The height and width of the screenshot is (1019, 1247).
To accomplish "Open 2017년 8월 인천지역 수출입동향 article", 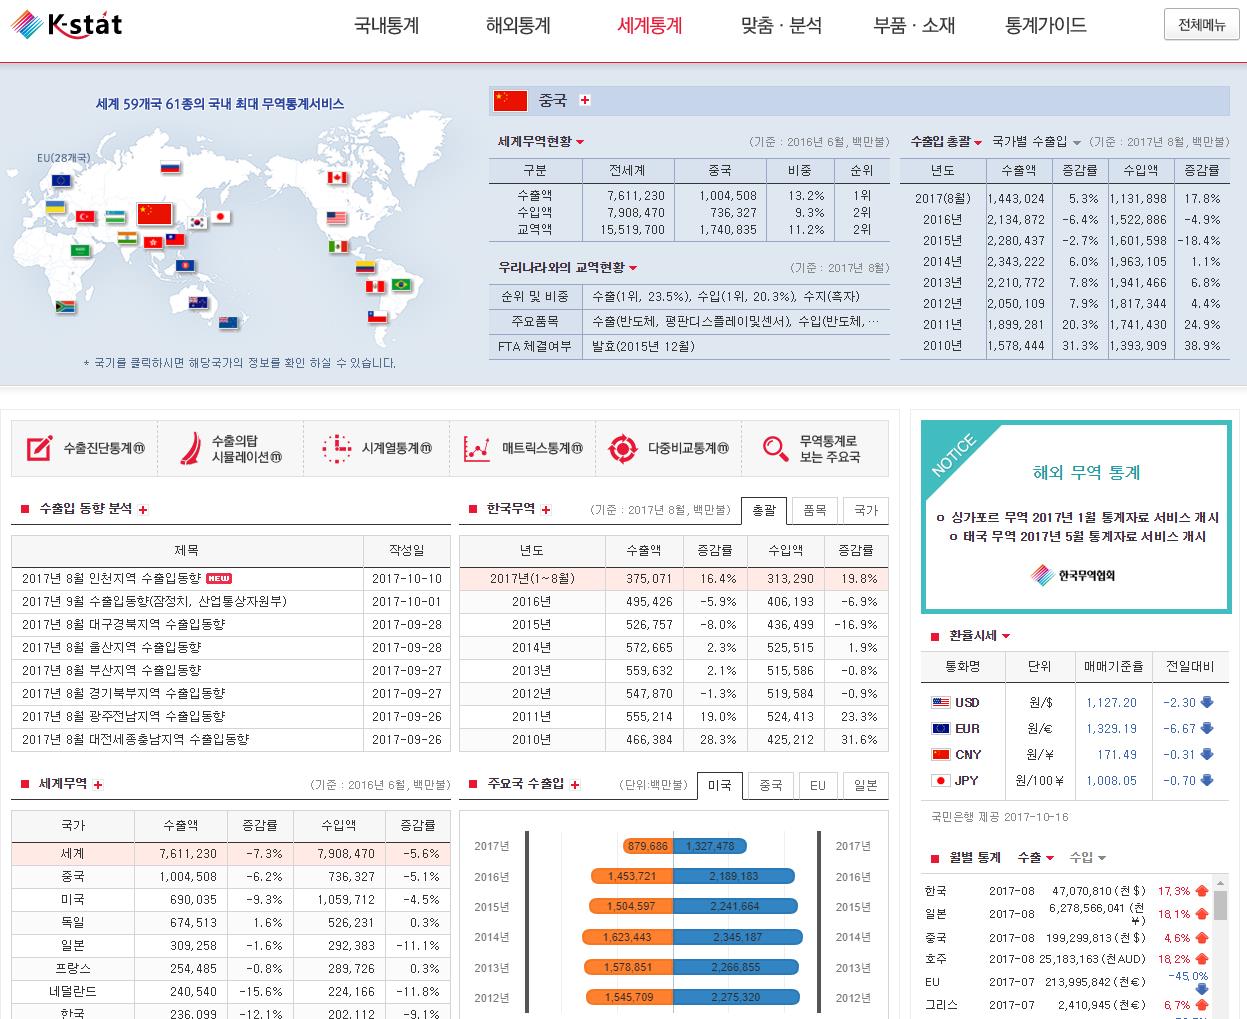I will [x=111, y=578].
